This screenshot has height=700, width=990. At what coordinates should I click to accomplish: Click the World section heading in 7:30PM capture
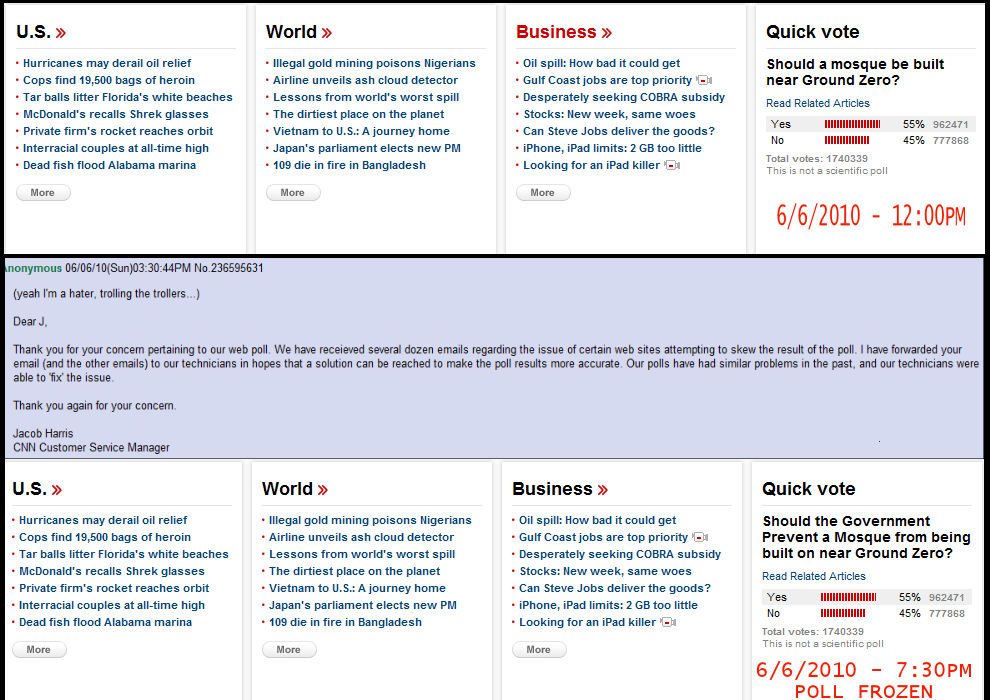pos(295,489)
